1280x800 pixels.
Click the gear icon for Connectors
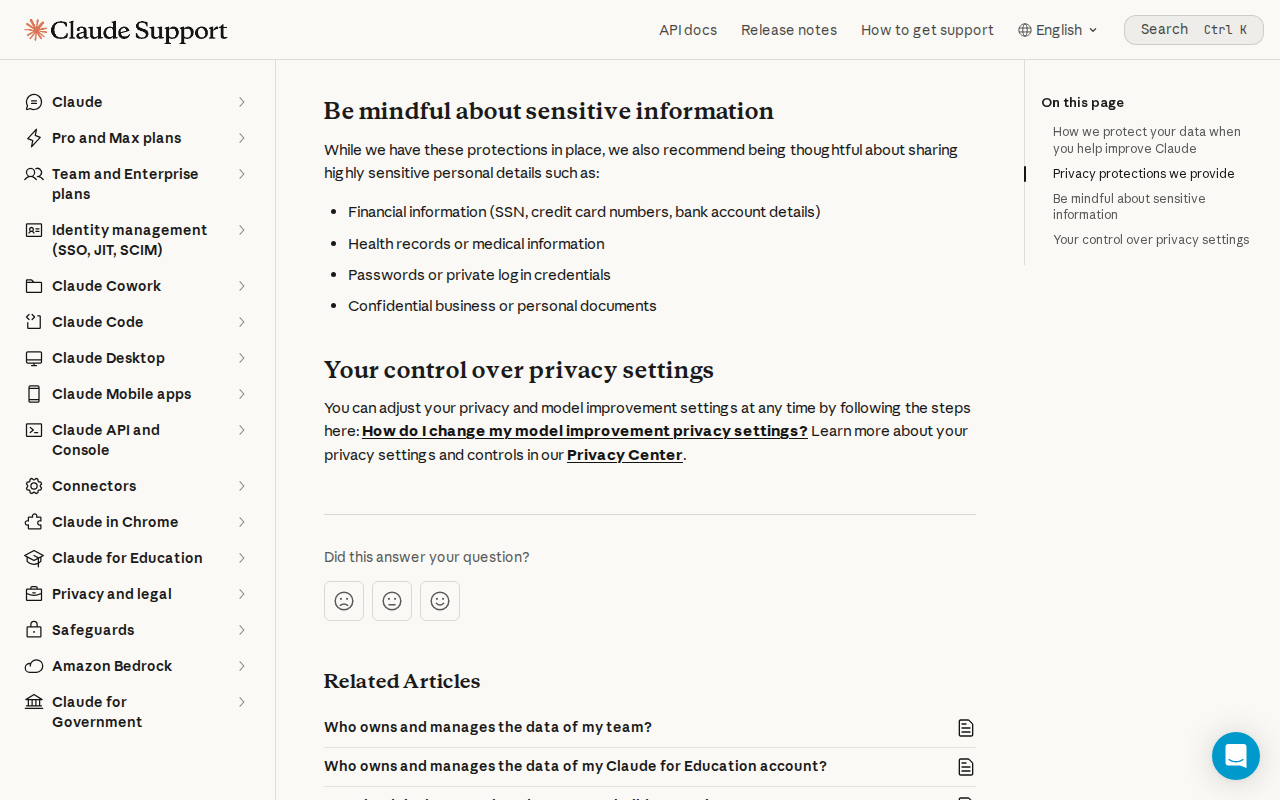coord(34,486)
